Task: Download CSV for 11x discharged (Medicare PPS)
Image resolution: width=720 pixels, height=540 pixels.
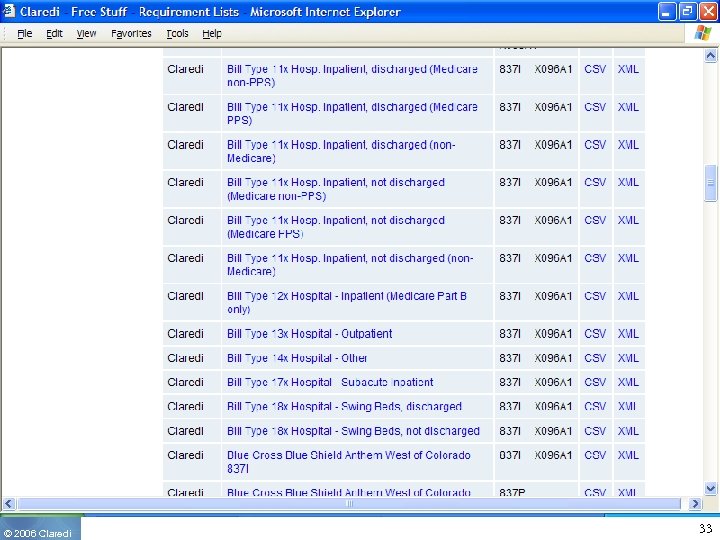Action: point(595,107)
